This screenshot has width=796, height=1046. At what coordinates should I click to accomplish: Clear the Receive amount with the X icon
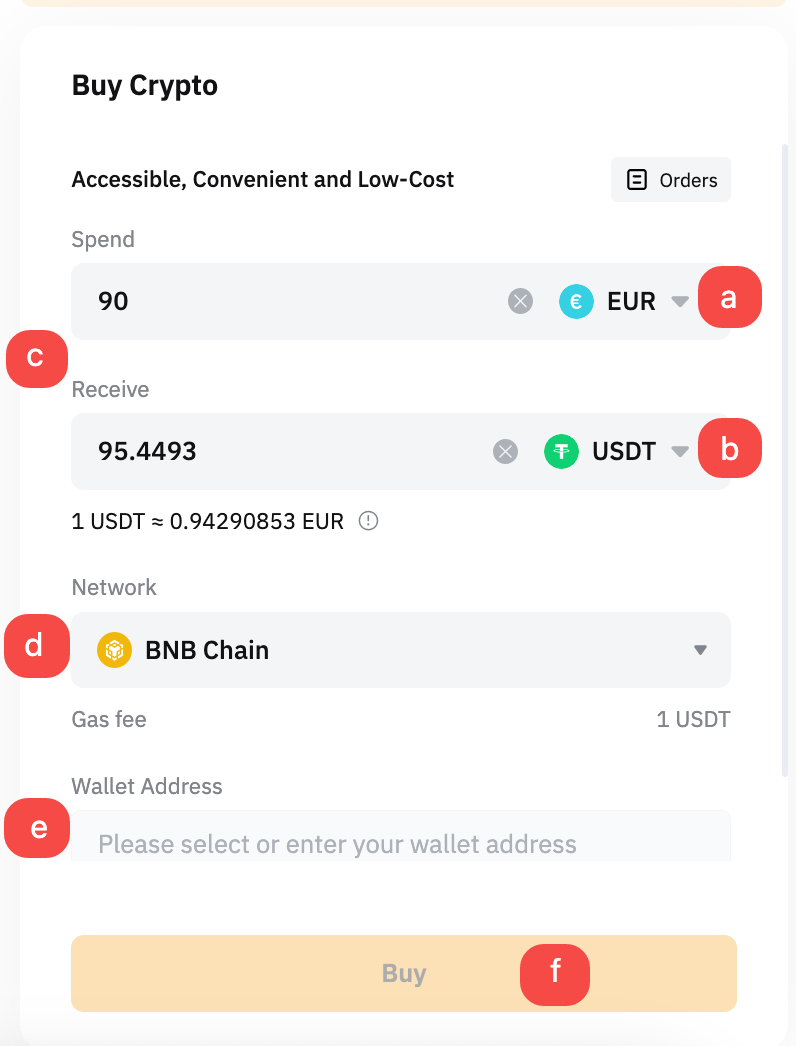click(x=505, y=452)
